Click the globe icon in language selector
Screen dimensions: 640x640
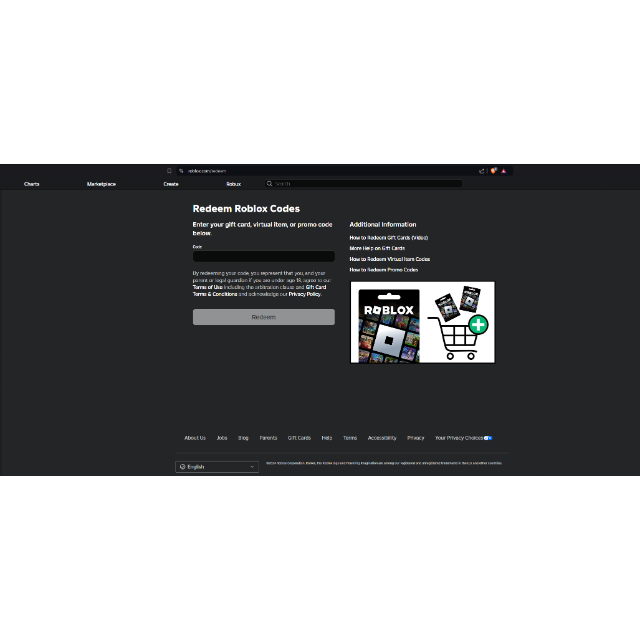pyautogui.click(x=182, y=467)
